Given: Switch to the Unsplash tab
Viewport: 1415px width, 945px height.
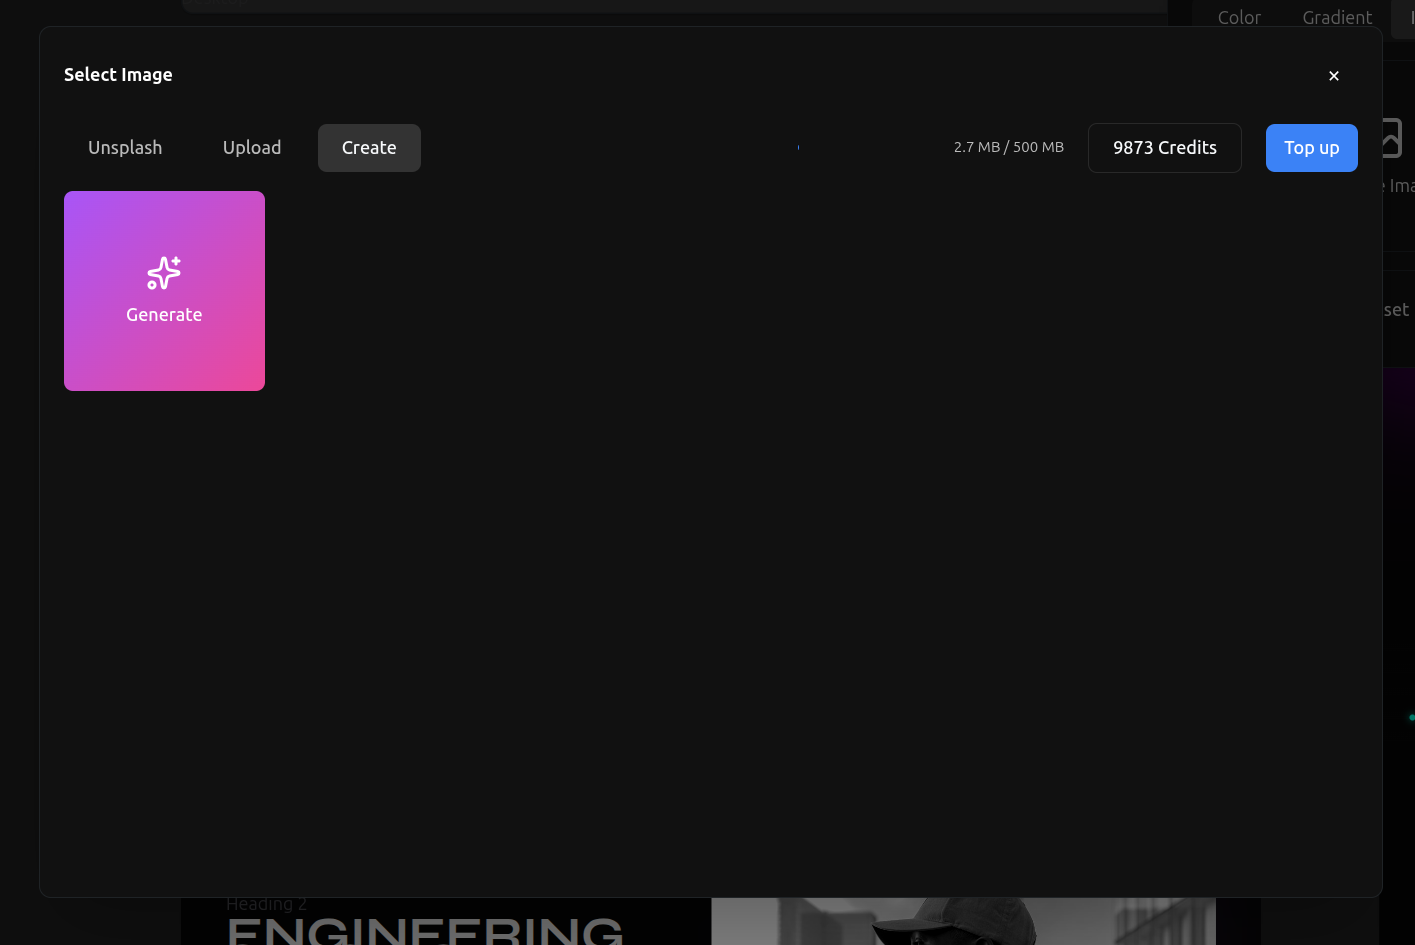Looking at the screenshot, I should tap(125, 148).
